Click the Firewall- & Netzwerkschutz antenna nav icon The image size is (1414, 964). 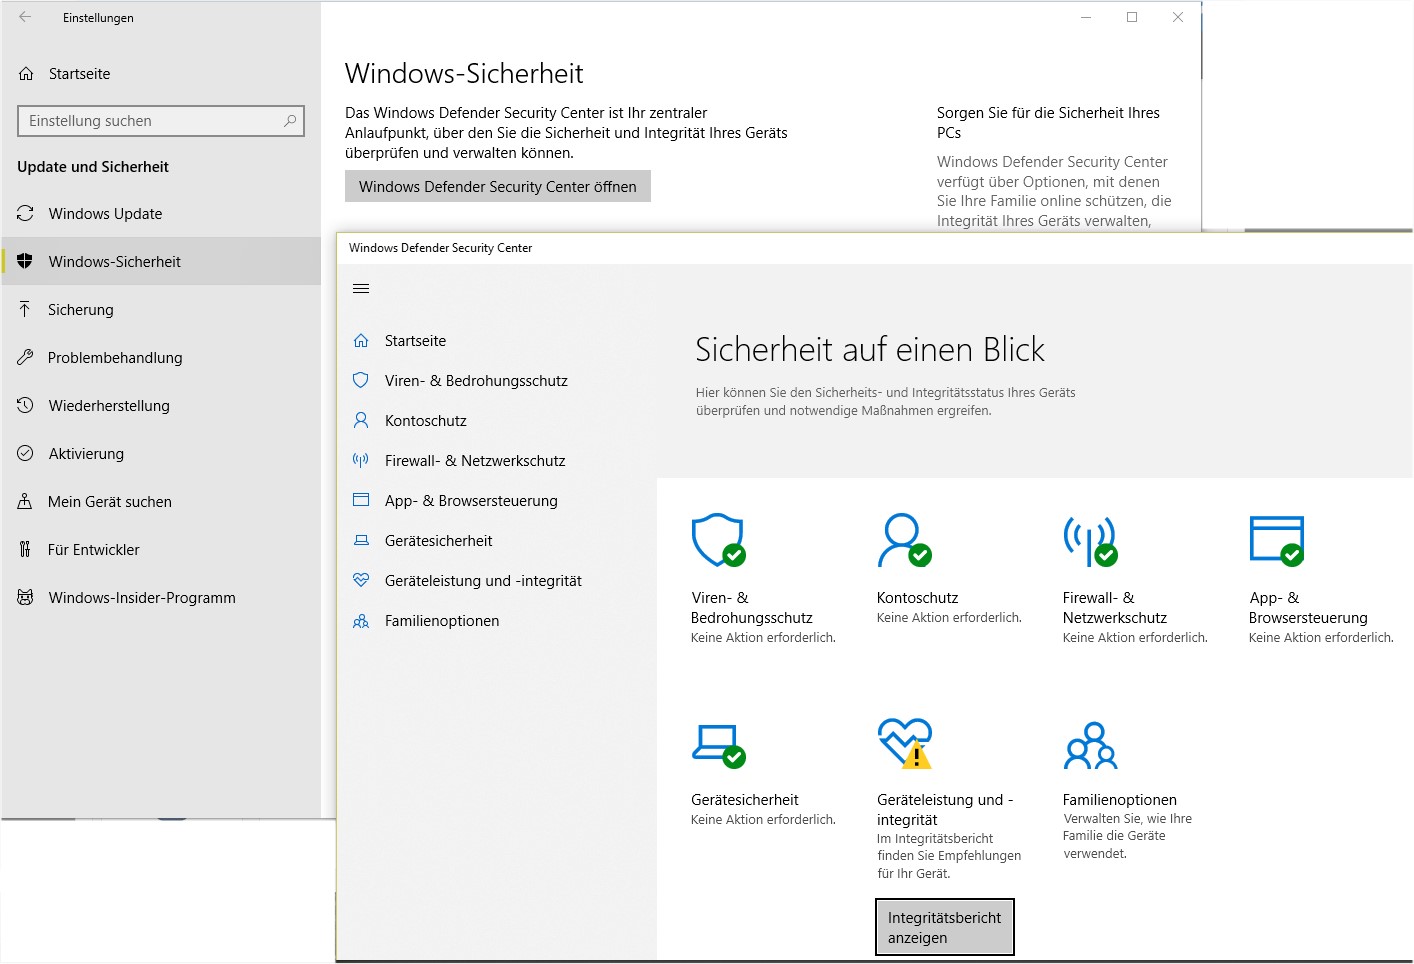pyautogui.click(x=361, y=461)
